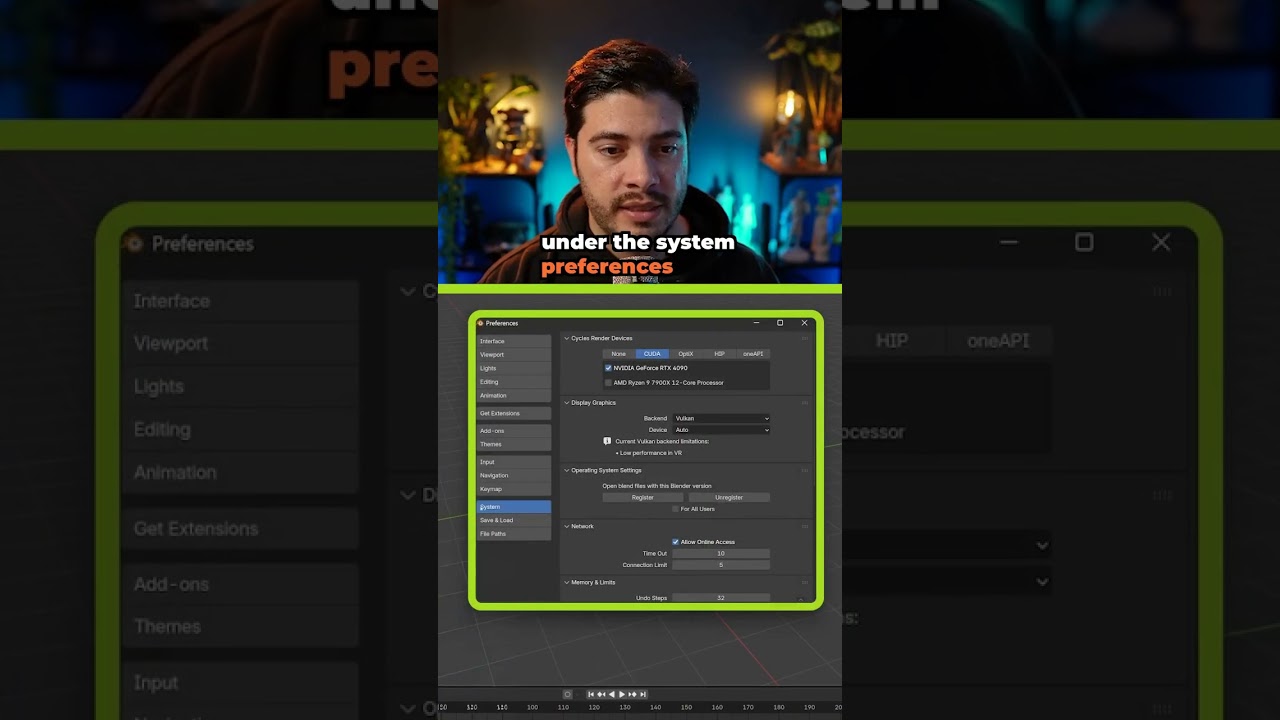Click the Undo Steps value field
This screenshot has width=1280, height=720.
point(721,598)
